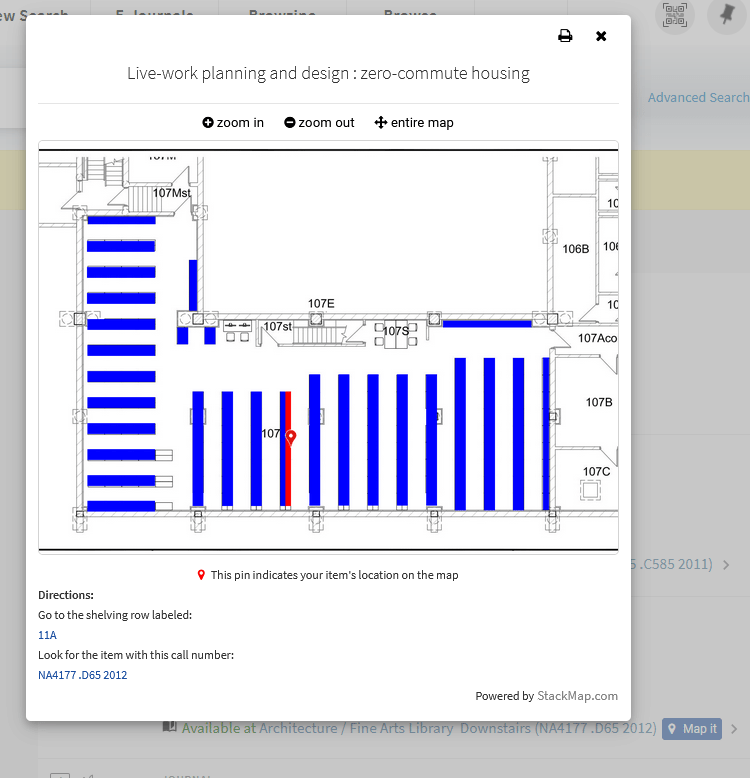Close the map dialog
The image size is (750, 778).
click(601, 36)
